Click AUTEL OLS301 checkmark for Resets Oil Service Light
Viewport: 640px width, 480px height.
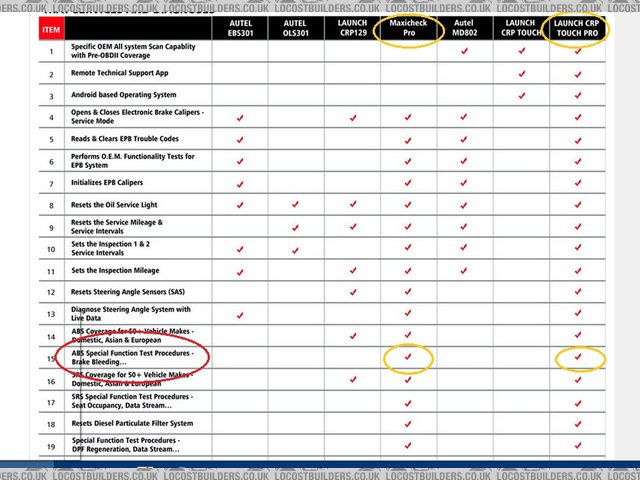[296, 205]
